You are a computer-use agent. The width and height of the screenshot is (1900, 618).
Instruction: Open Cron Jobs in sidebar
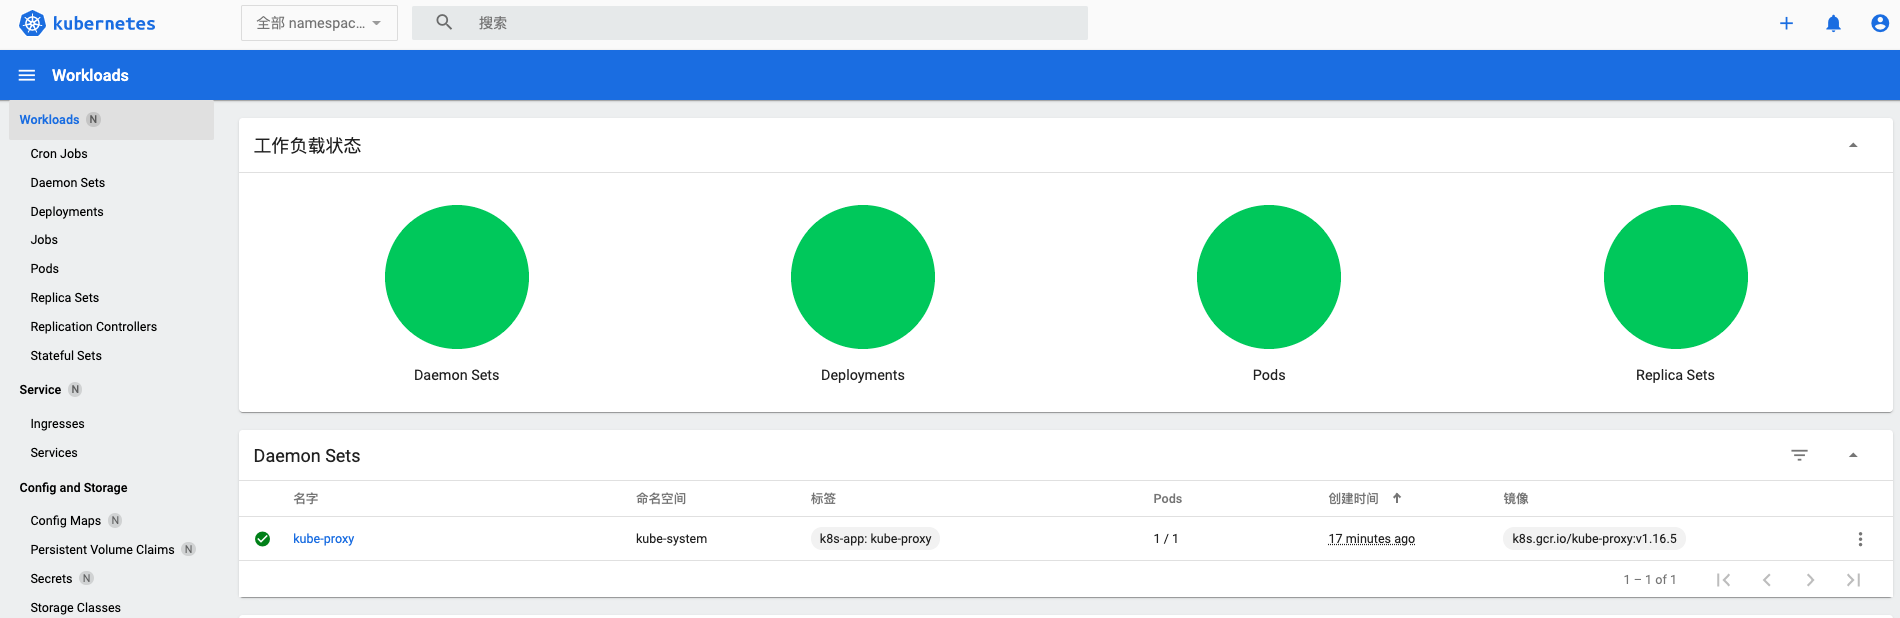pyautogui.click(x=59, y=154)
